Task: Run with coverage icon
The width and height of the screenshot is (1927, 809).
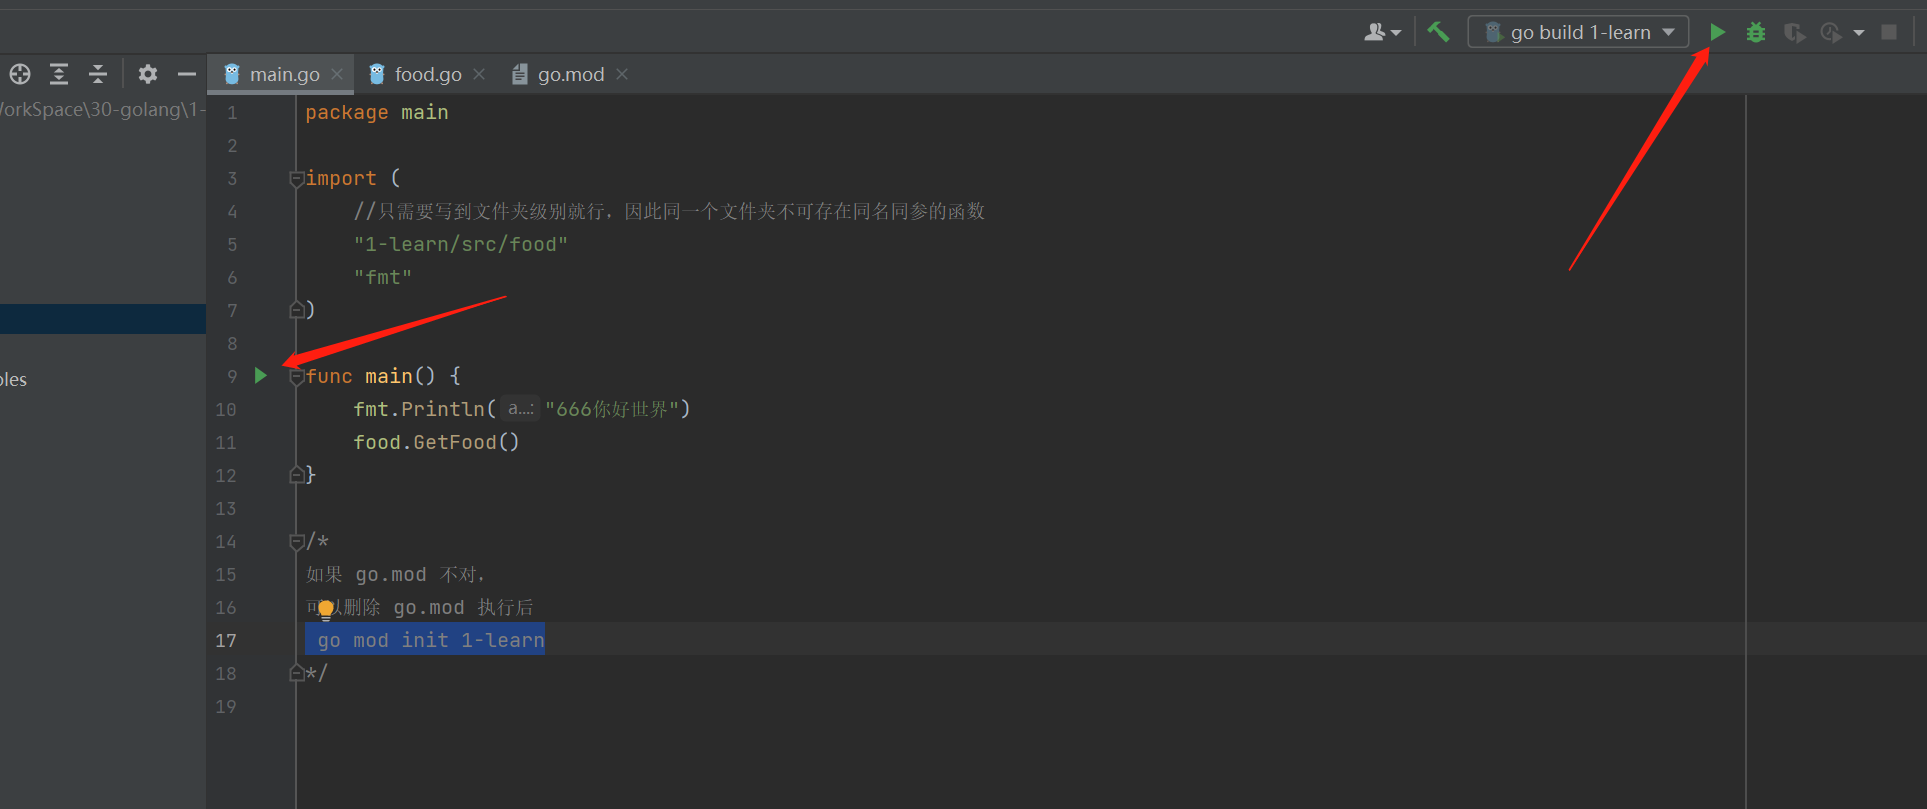Action: click(x=1795, y=32)
